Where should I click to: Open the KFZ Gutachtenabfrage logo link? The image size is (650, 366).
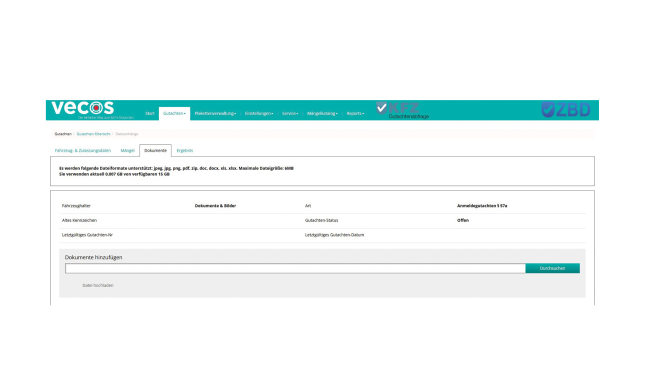point(402,110)
